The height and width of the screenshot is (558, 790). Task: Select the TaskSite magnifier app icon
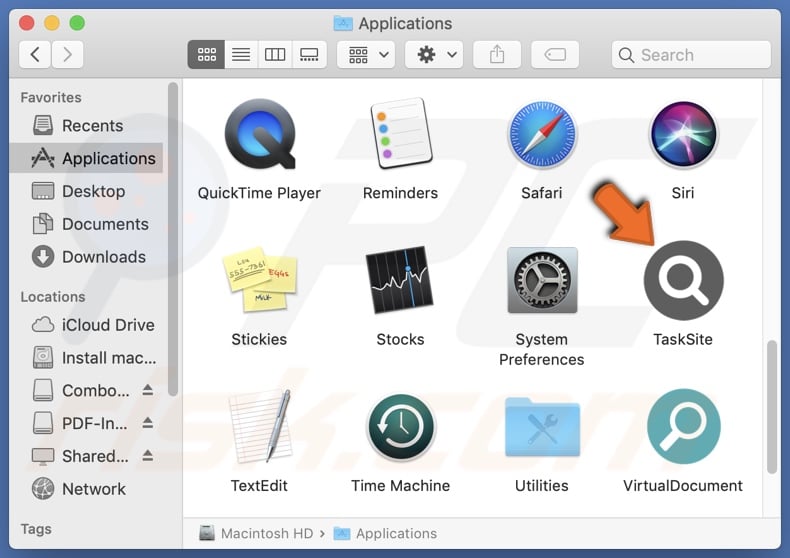coord(684,280)
